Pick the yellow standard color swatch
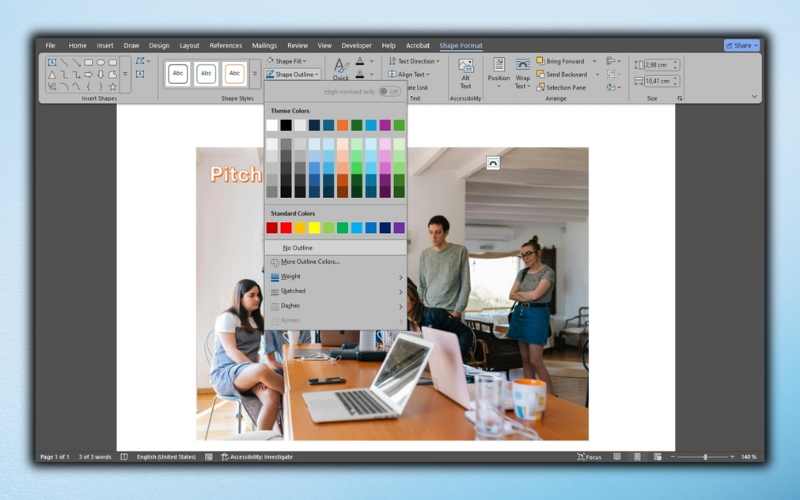 point(314,228)
